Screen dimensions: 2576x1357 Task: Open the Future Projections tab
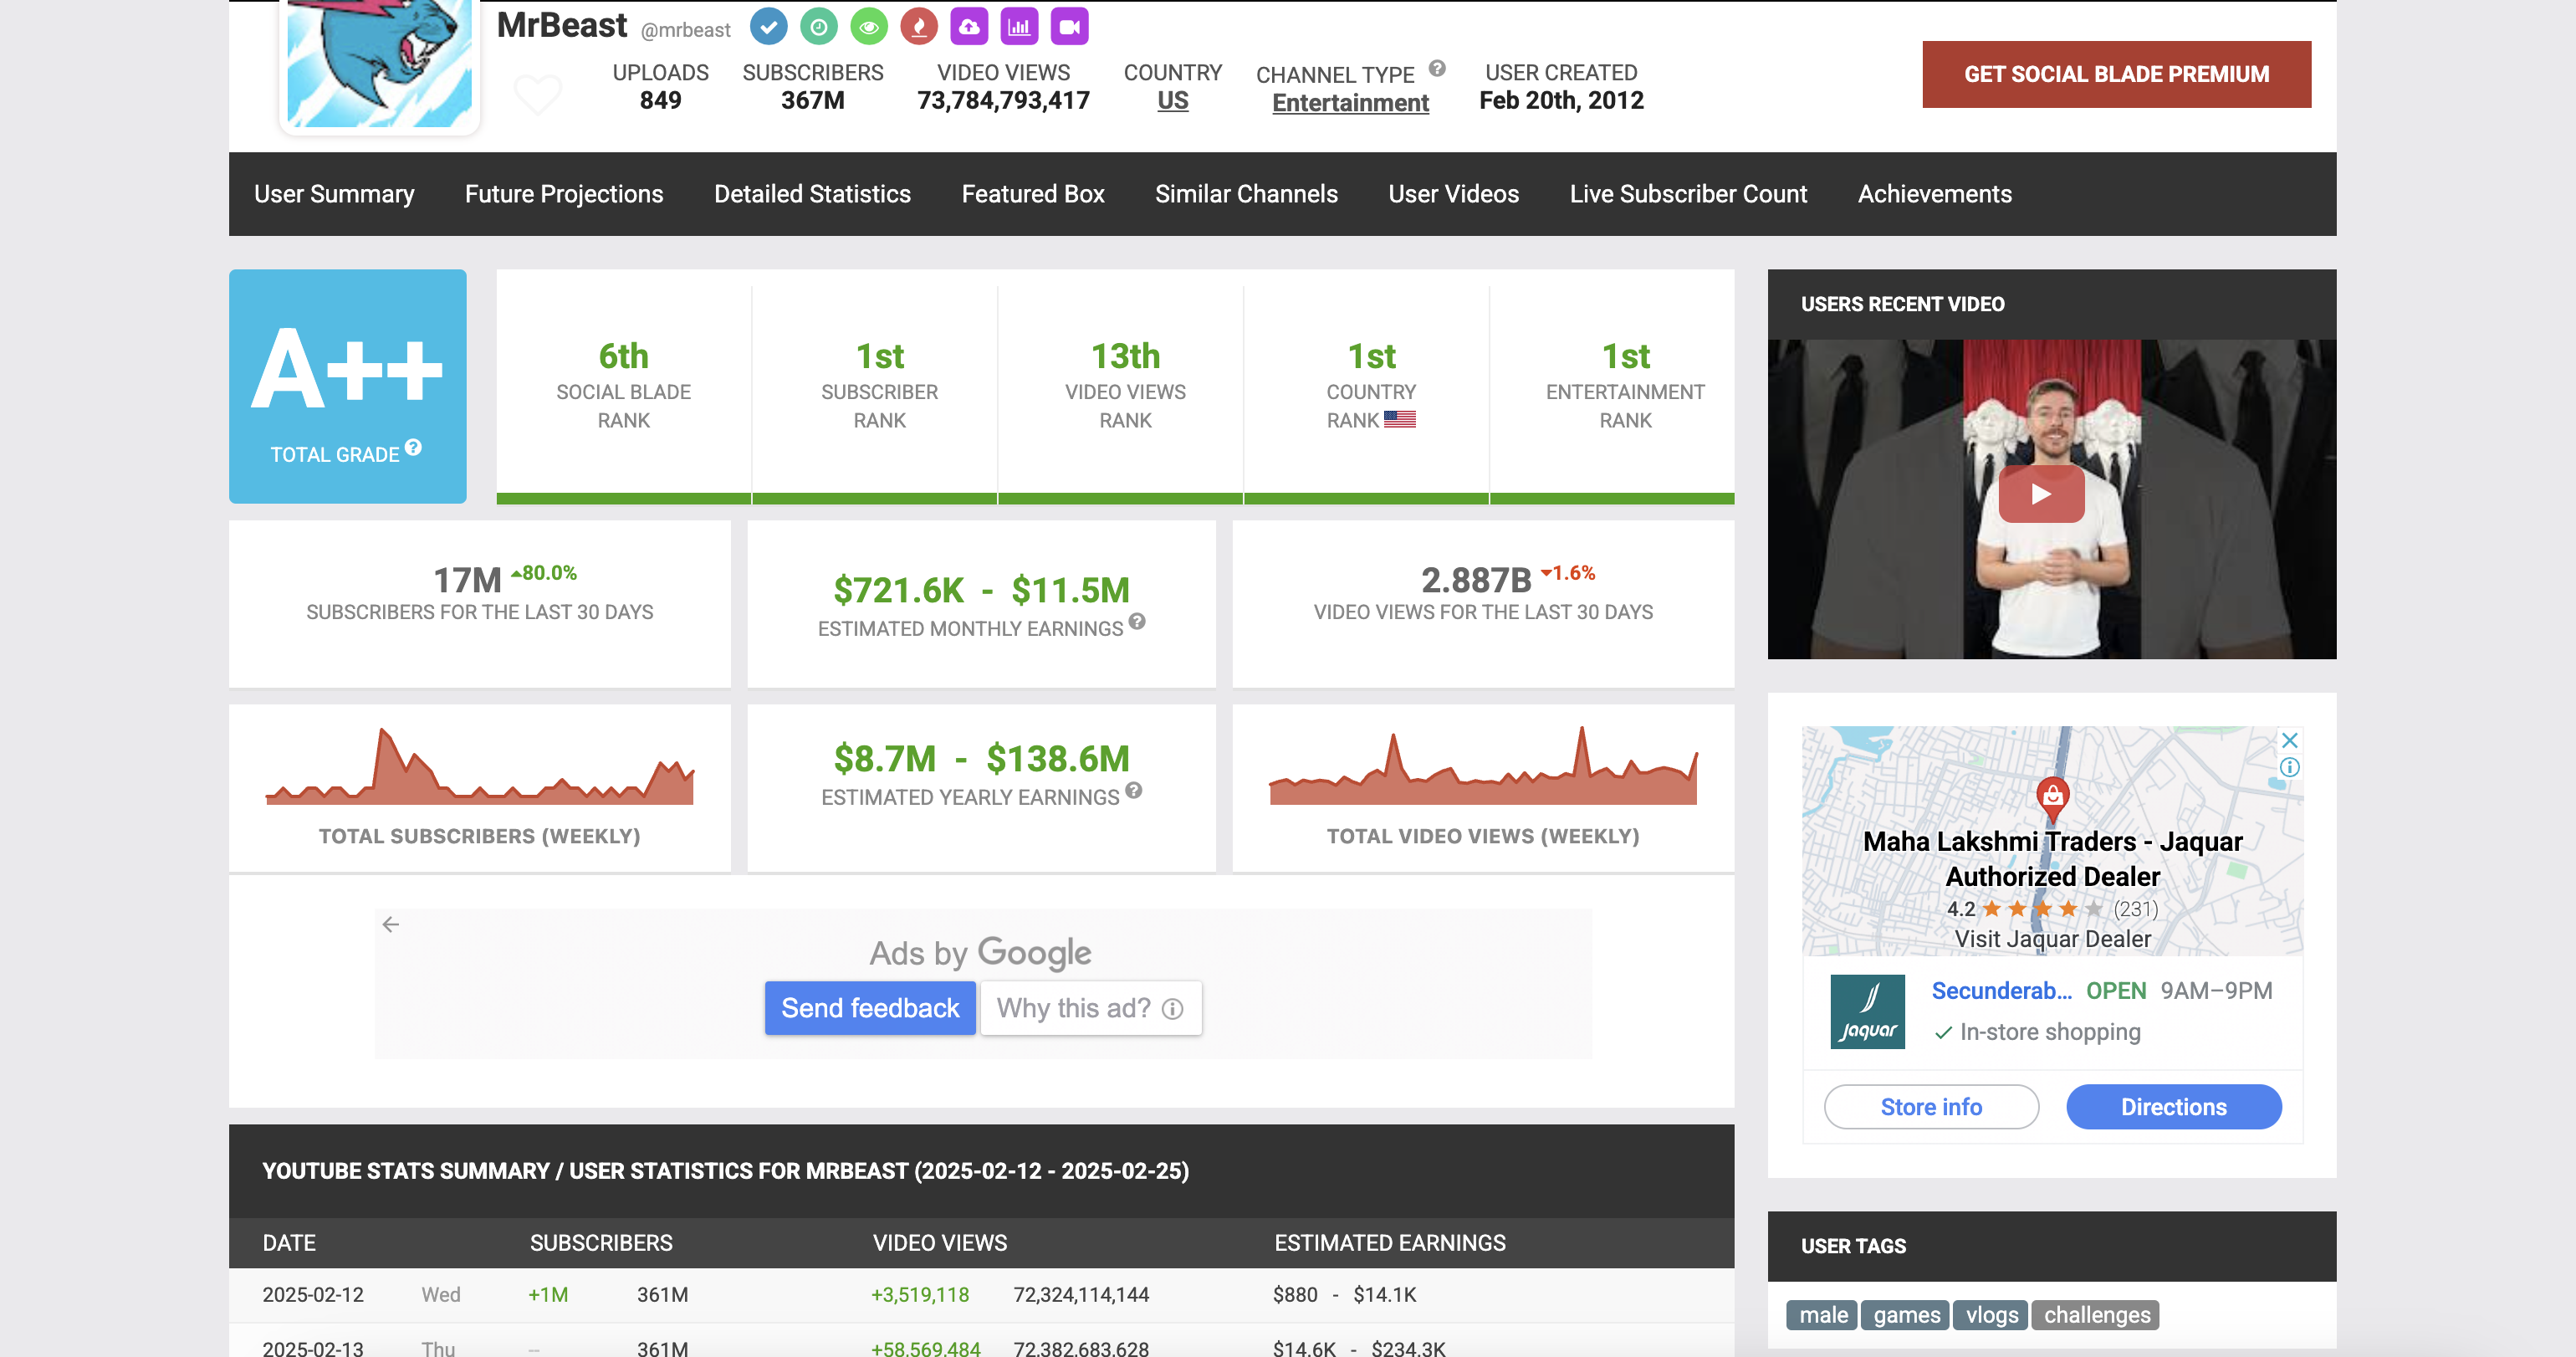click(563, 194)
